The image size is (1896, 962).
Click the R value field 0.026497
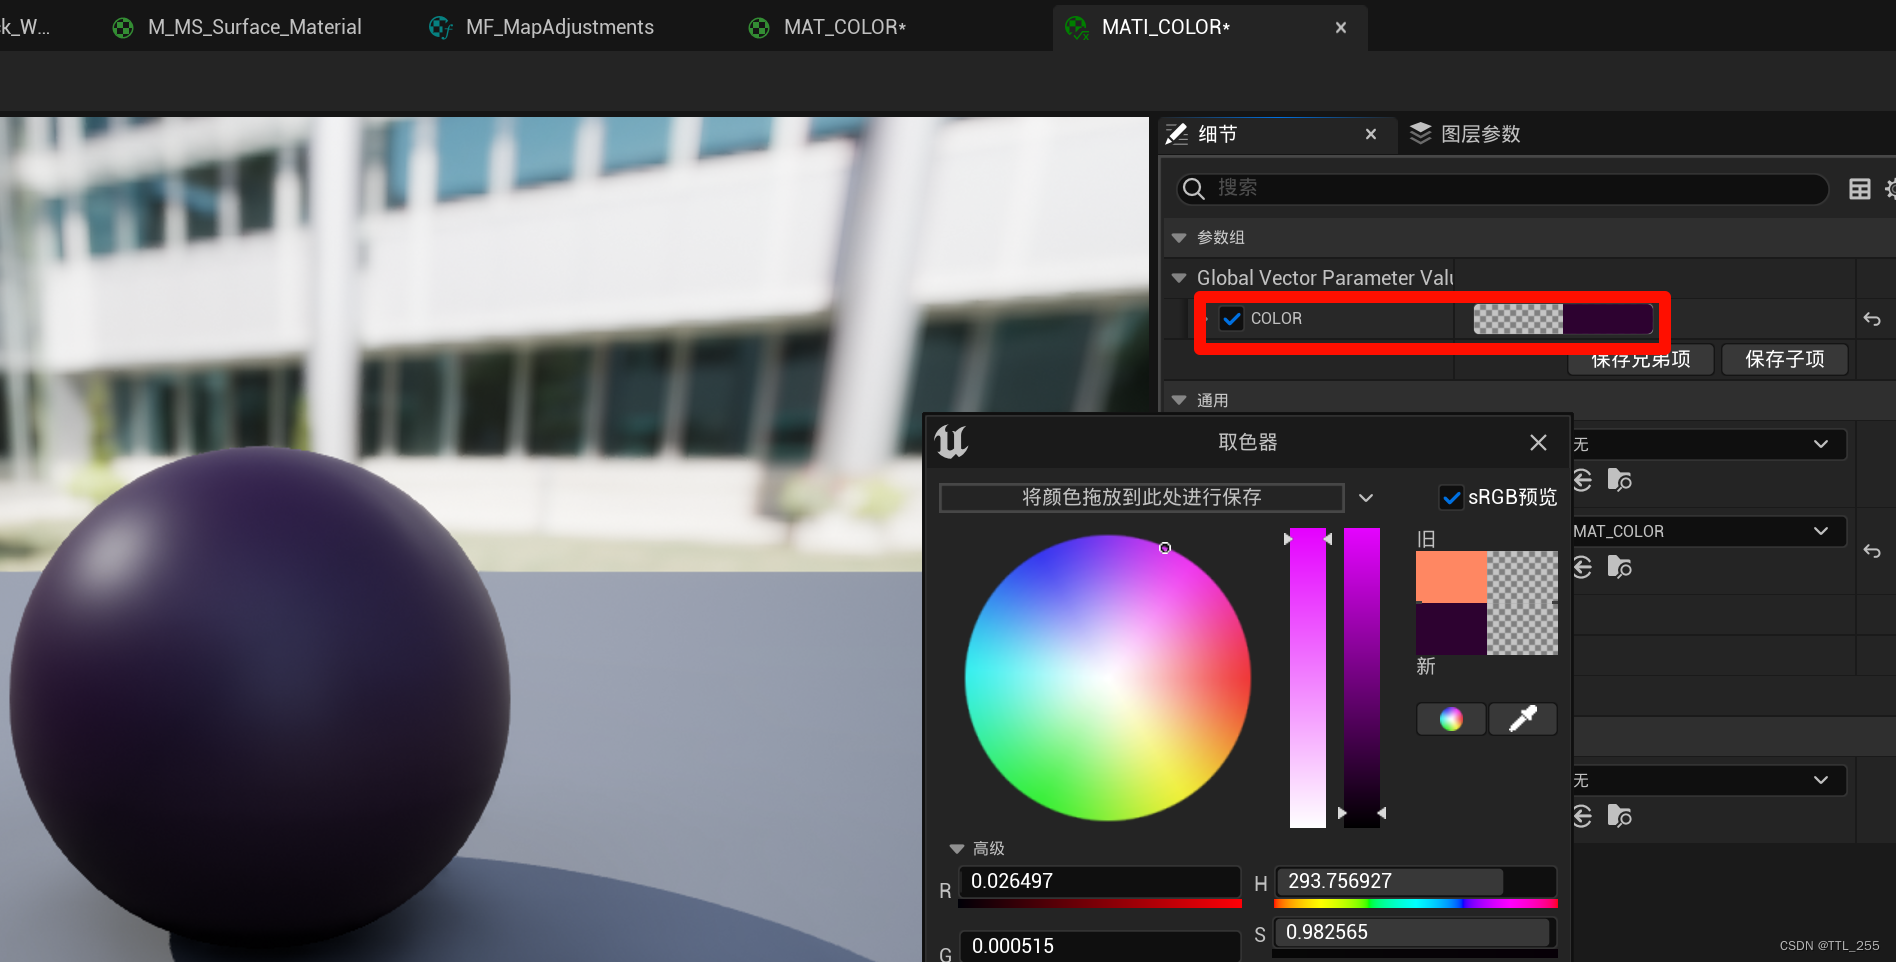[x=1100, y=881]
